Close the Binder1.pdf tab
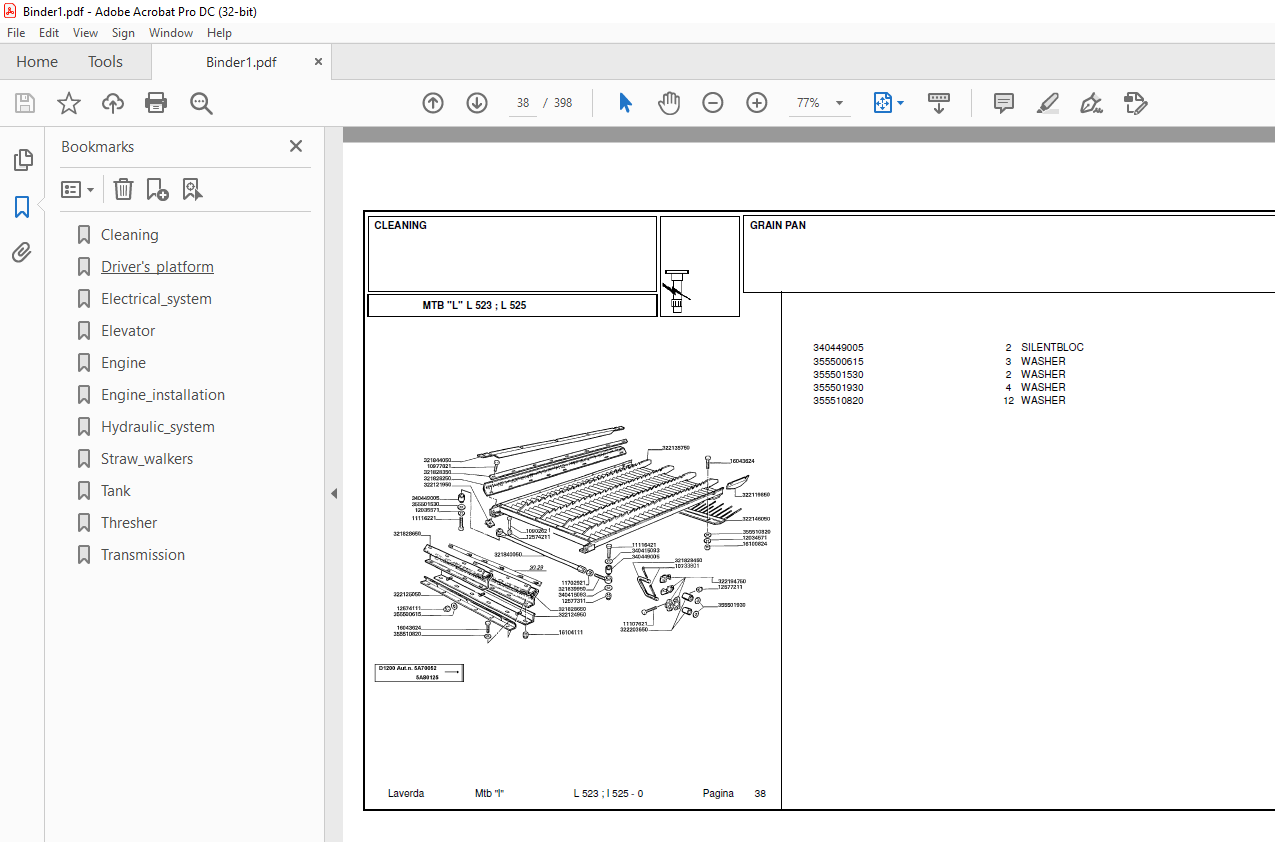 (x=318, y=61)
